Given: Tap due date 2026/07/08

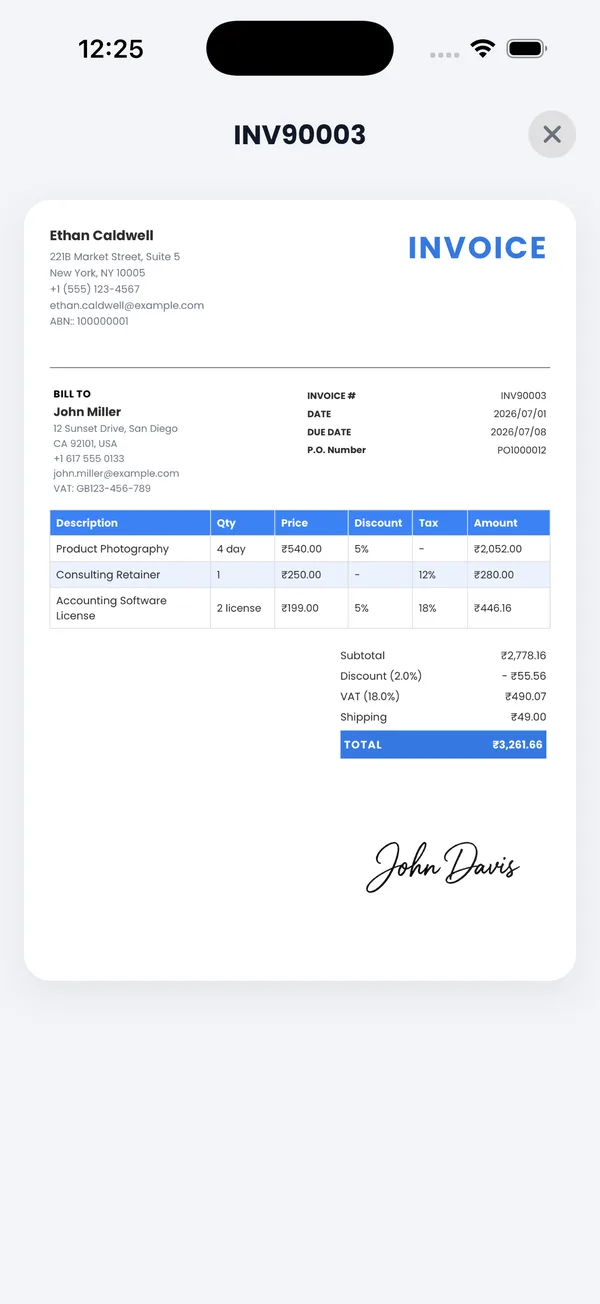Looking at the screenshot, I should click(518, 432).
